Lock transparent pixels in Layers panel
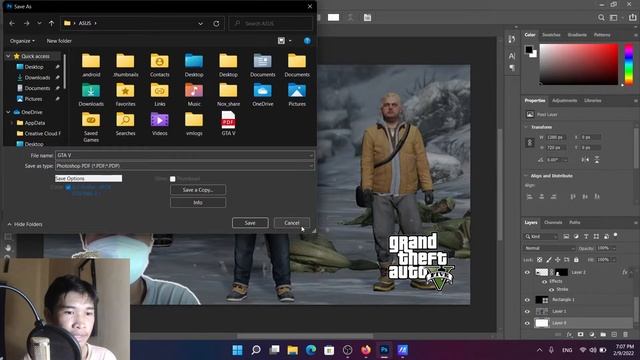 540,260
